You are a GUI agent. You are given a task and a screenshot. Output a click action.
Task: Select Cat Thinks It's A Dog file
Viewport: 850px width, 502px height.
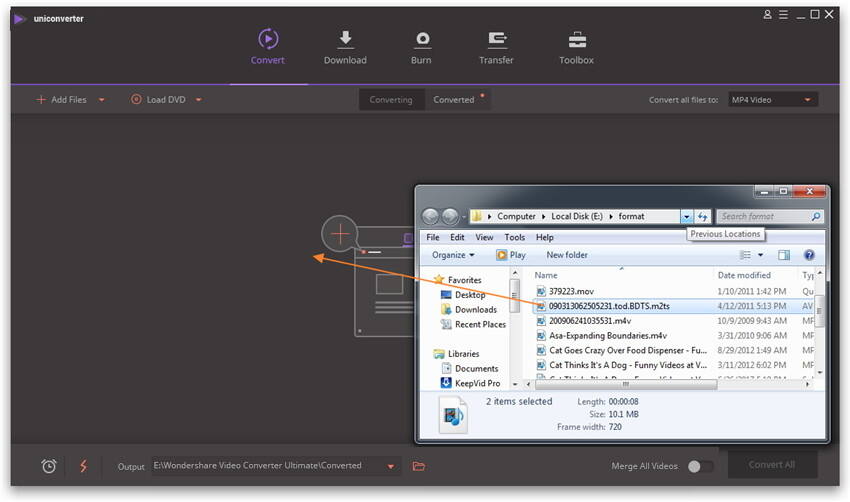coord(622,365)
